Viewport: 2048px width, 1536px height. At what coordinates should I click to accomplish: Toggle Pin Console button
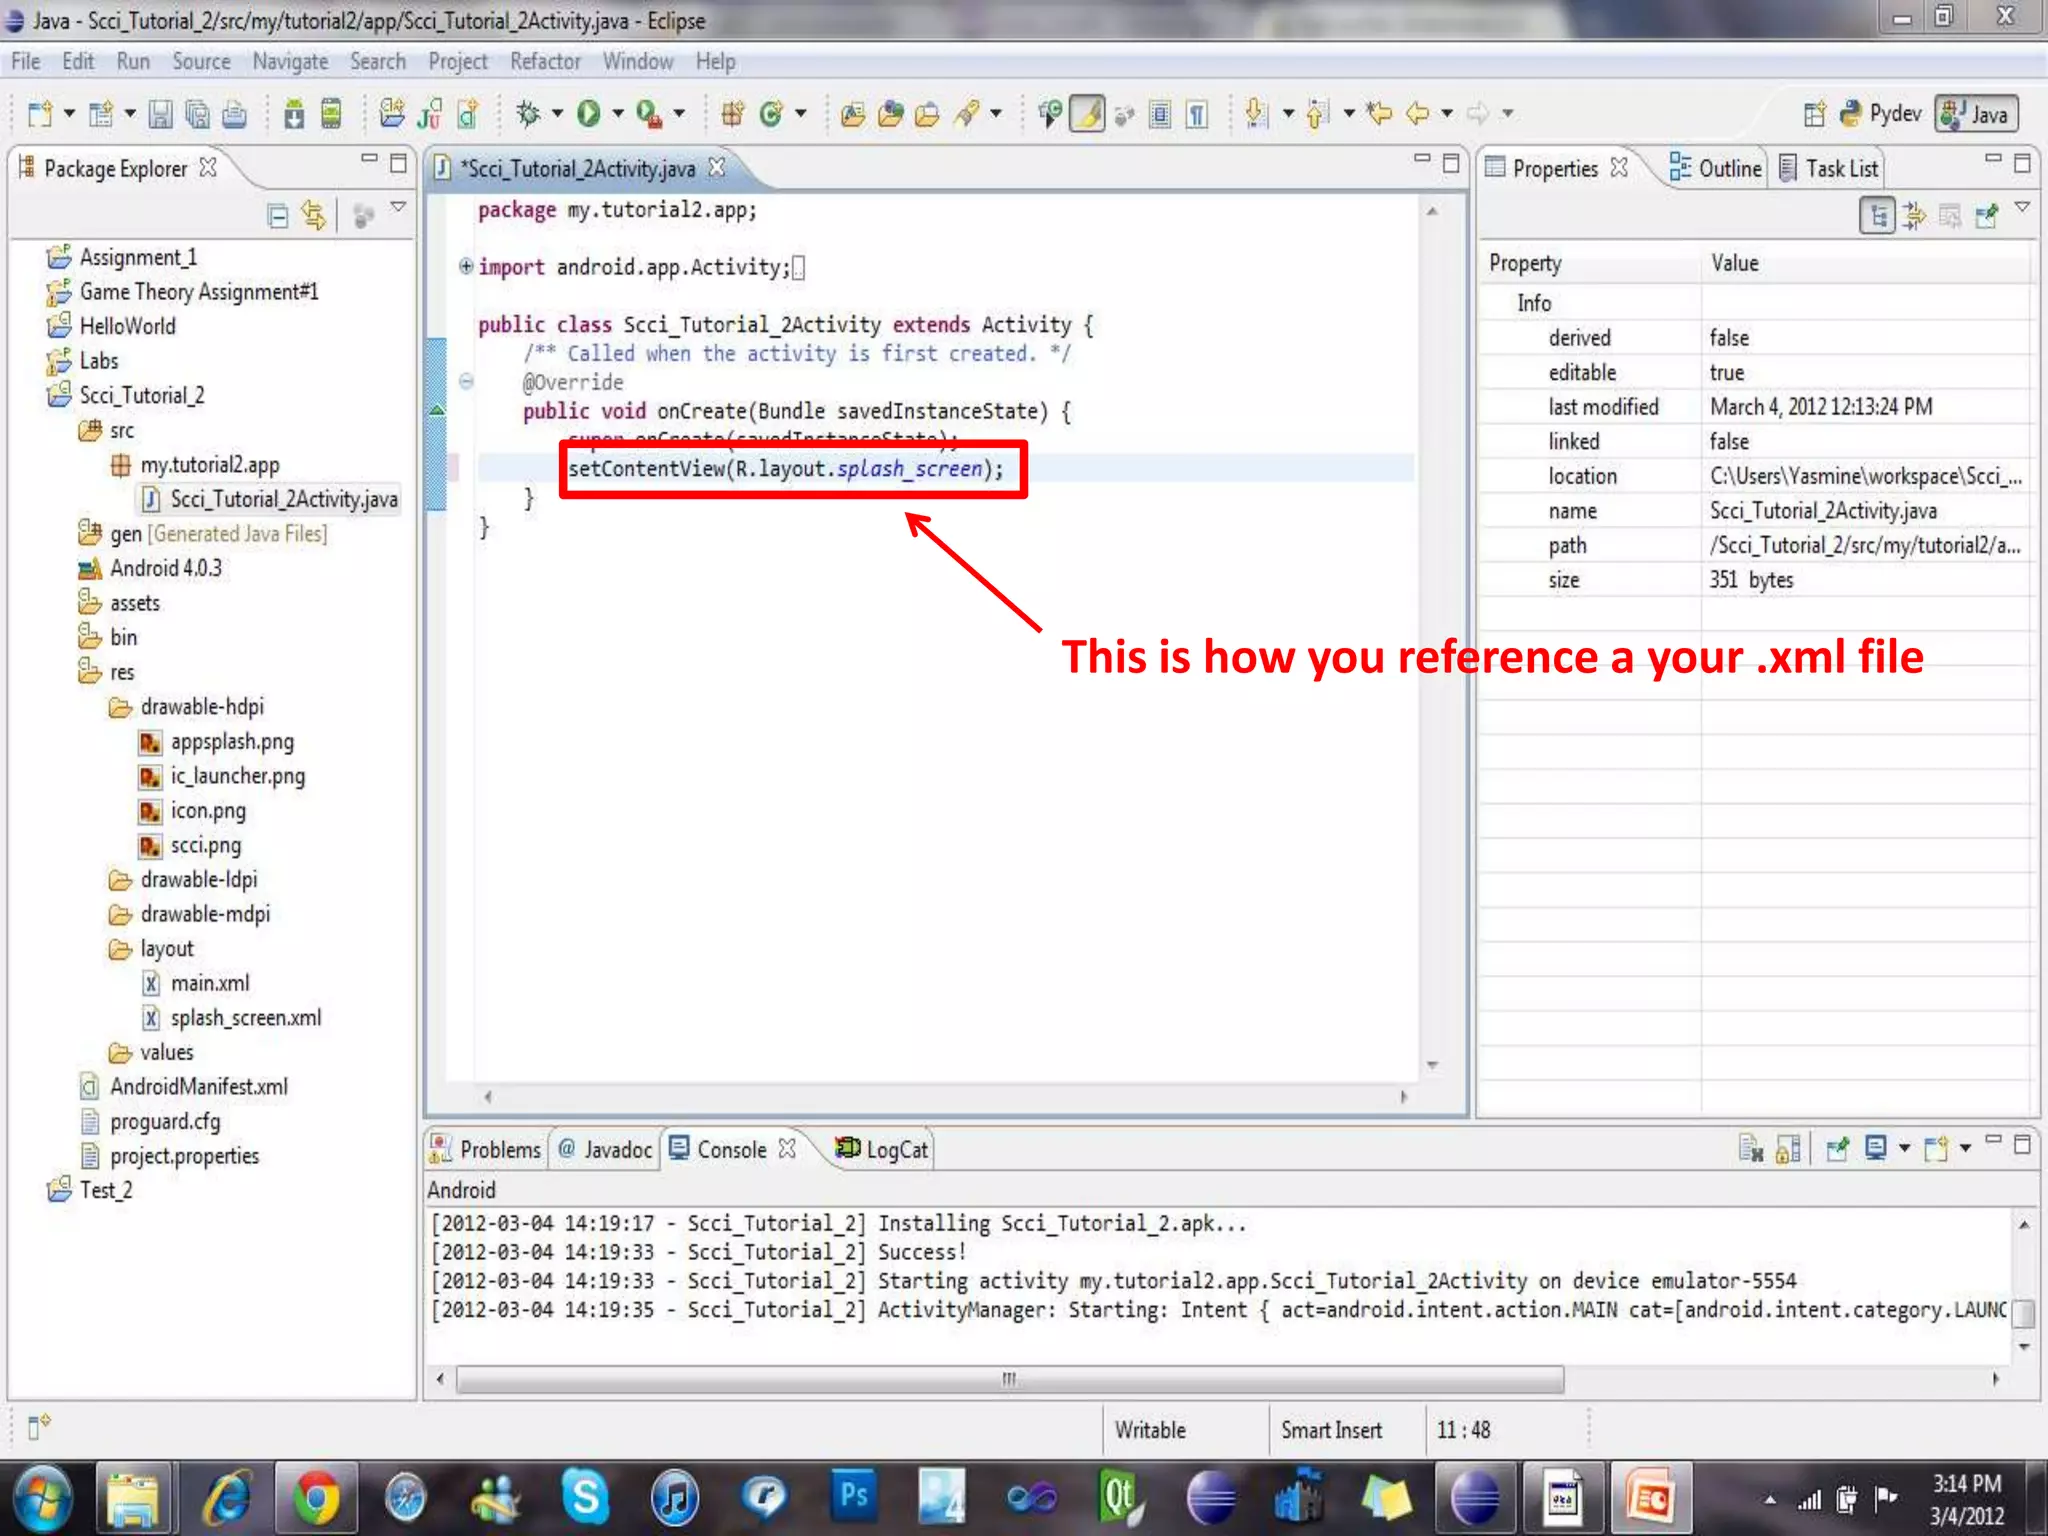pyautogui.click(x=1837, y=1149)
